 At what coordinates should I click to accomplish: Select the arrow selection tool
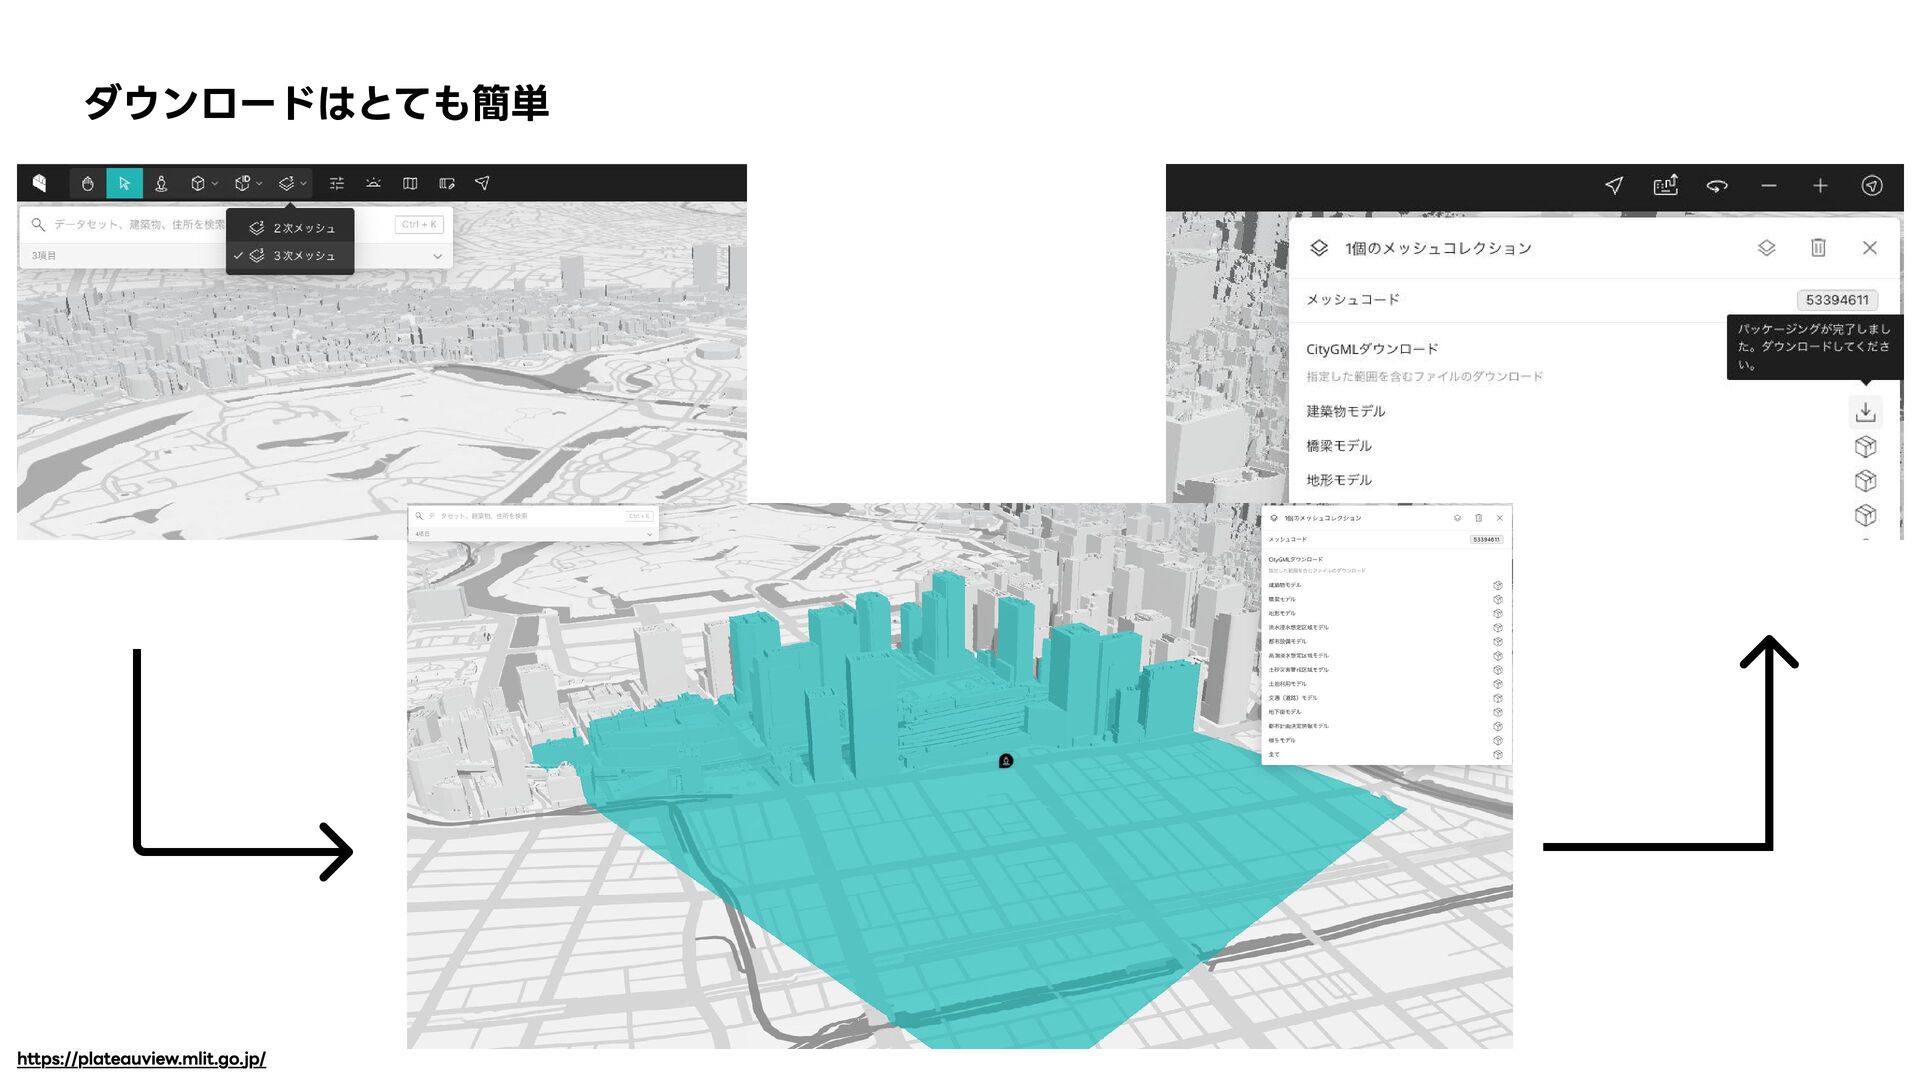point(124,183)
